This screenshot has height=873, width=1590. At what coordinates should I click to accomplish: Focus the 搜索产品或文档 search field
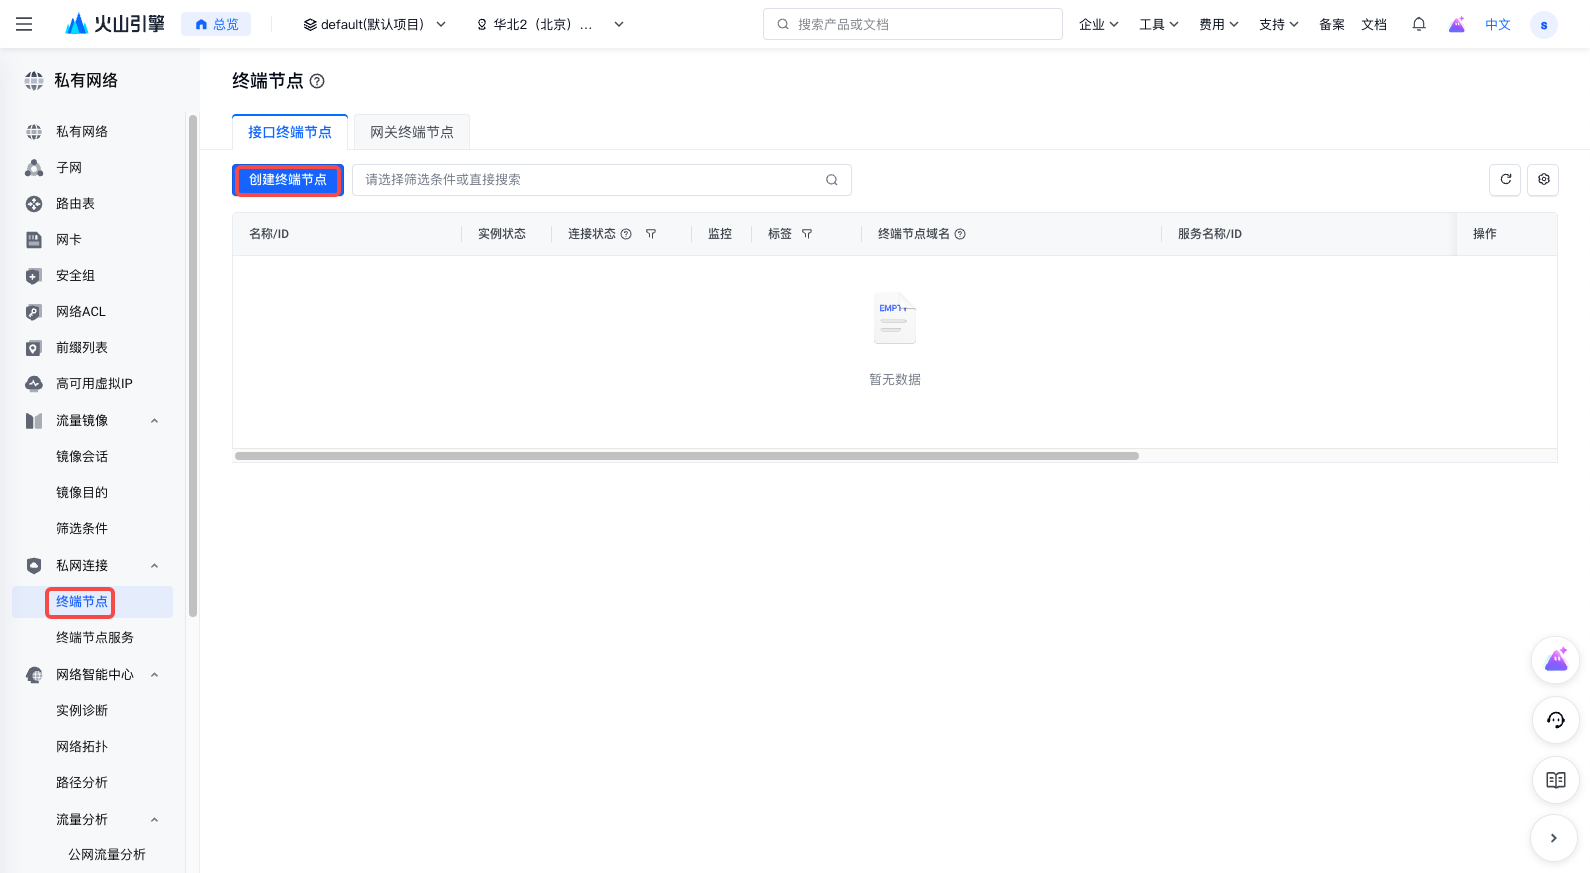coord(913,24)
